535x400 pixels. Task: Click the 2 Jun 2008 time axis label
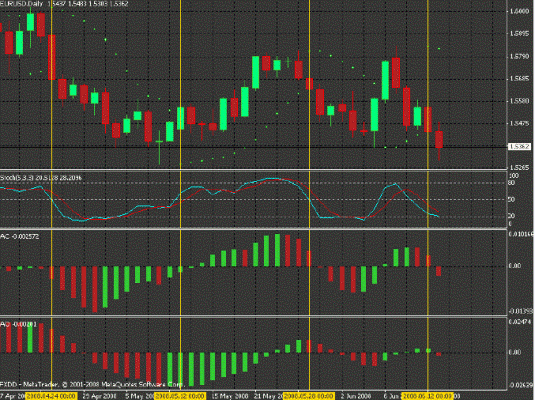point(356,396)
